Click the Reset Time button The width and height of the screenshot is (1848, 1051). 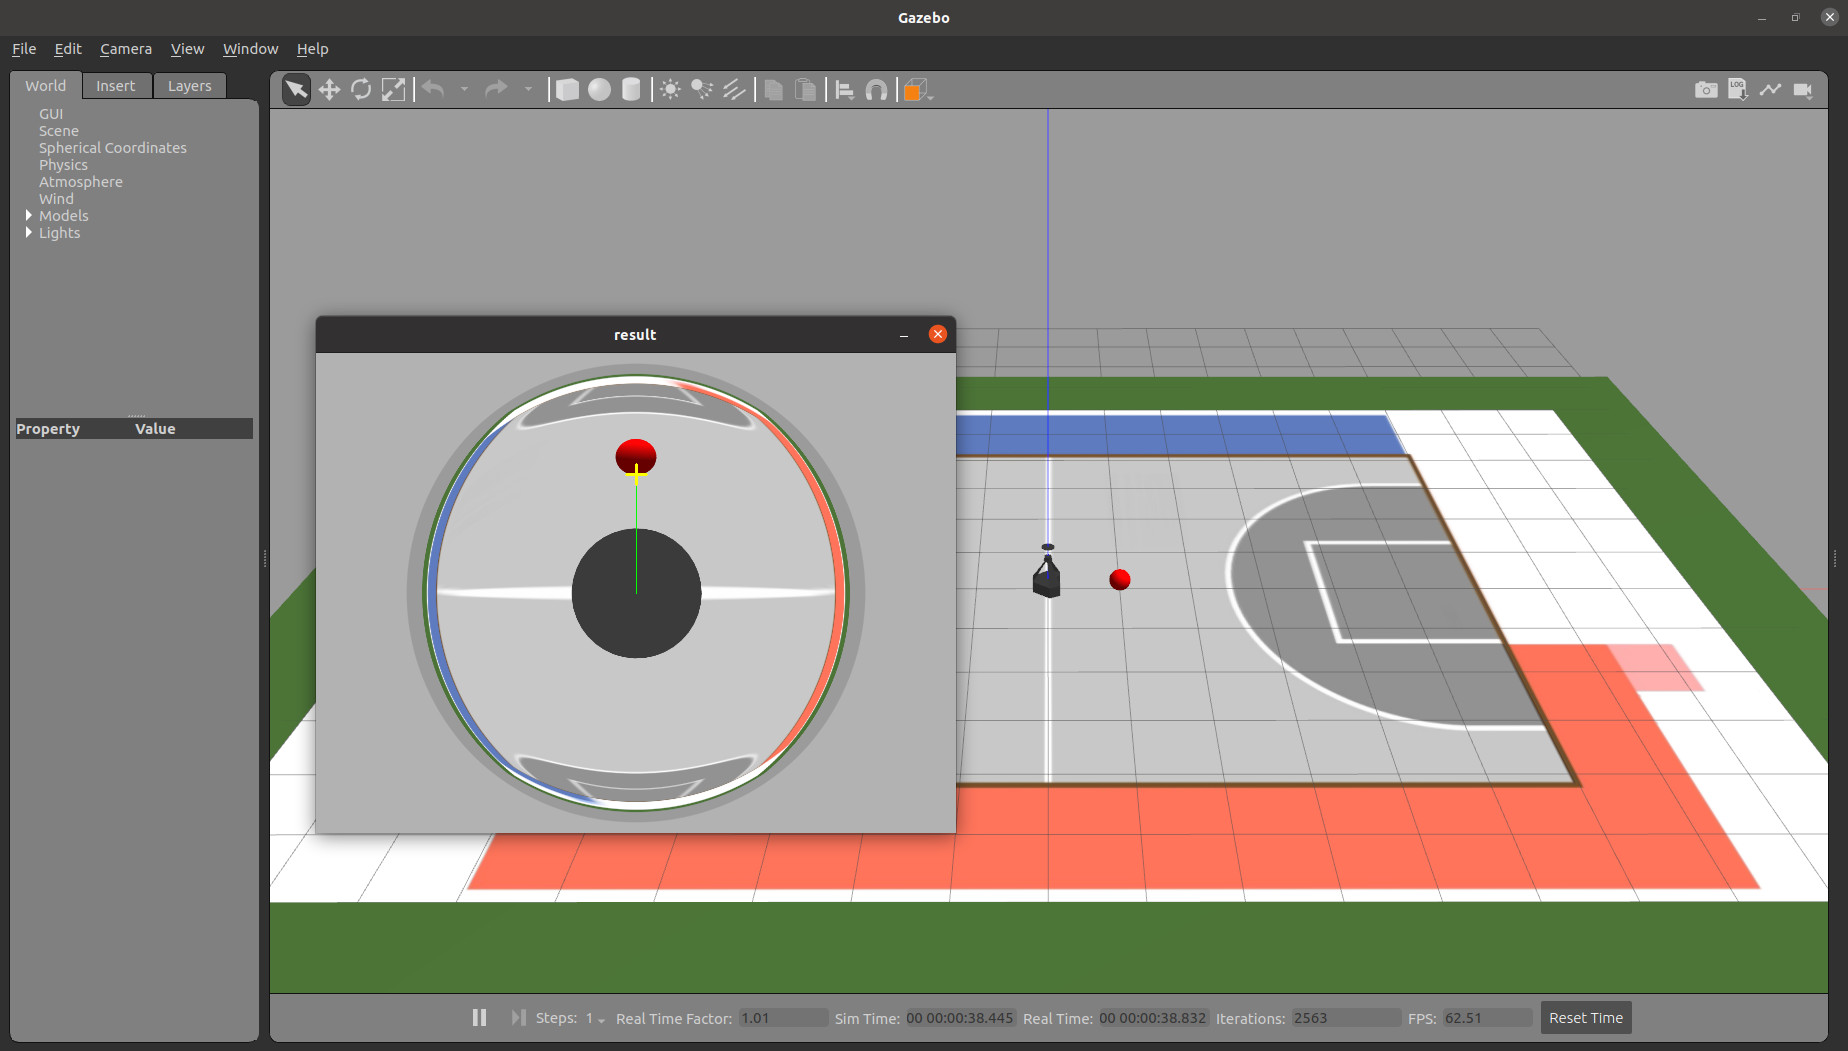(1586, 1017)
